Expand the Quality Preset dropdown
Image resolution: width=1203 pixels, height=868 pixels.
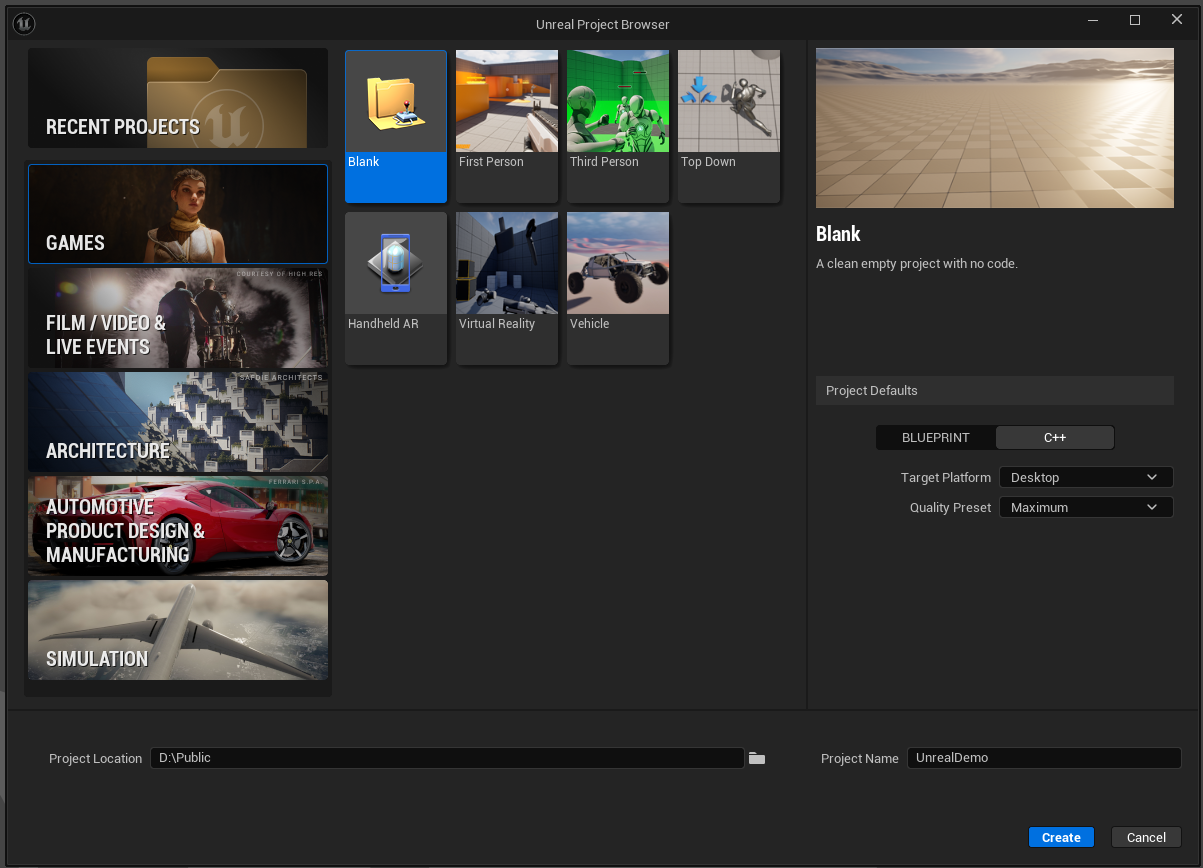(1085, 508)
